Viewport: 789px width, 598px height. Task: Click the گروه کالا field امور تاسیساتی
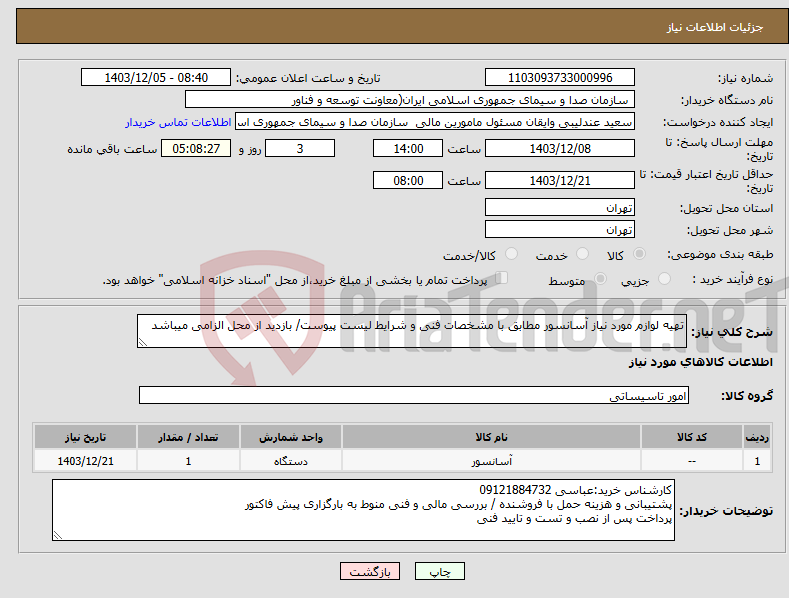click(414, 396)
